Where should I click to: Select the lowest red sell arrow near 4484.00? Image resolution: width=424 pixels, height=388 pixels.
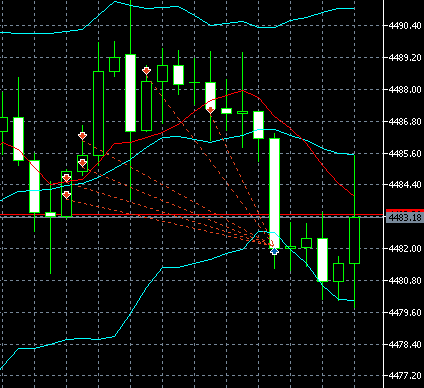click(66, 195)
